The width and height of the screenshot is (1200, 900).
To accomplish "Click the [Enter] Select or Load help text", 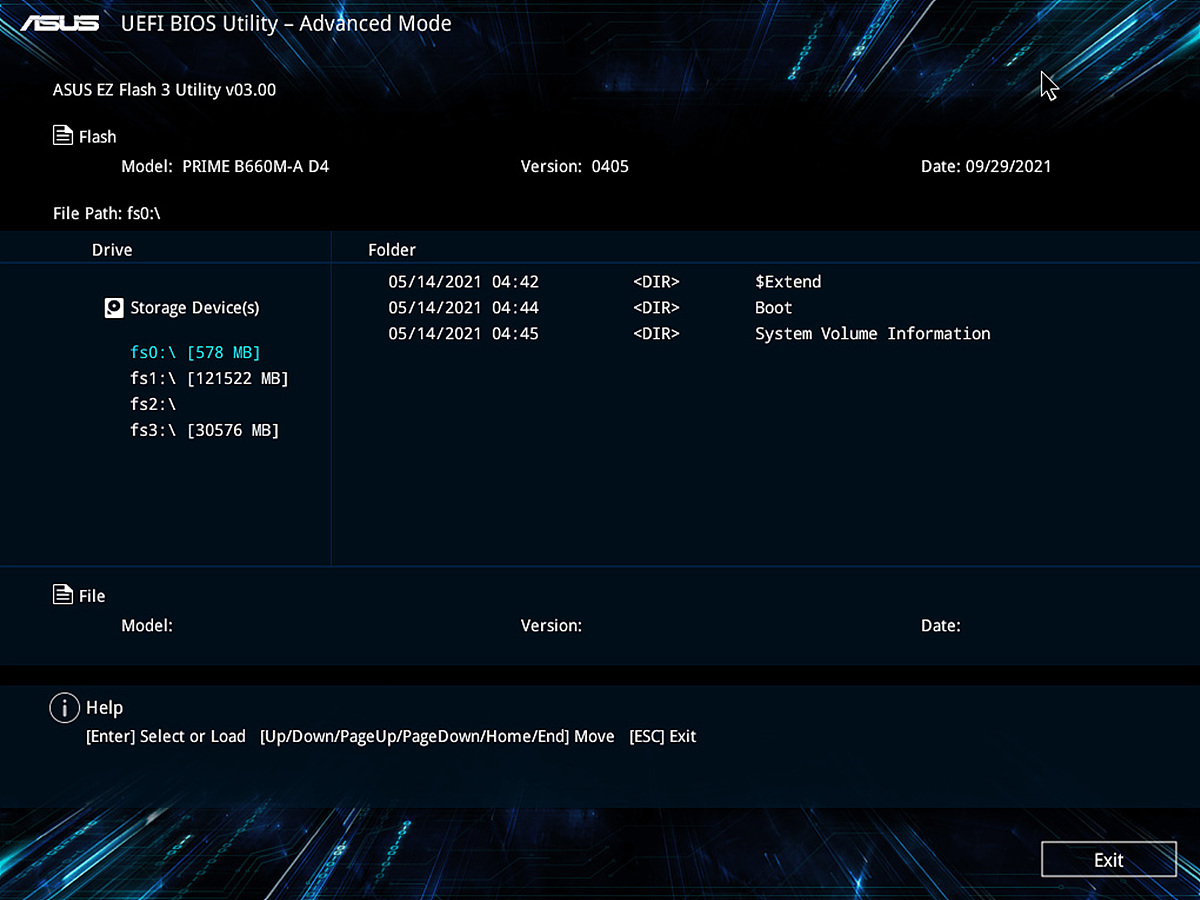I will click(166, 736).
